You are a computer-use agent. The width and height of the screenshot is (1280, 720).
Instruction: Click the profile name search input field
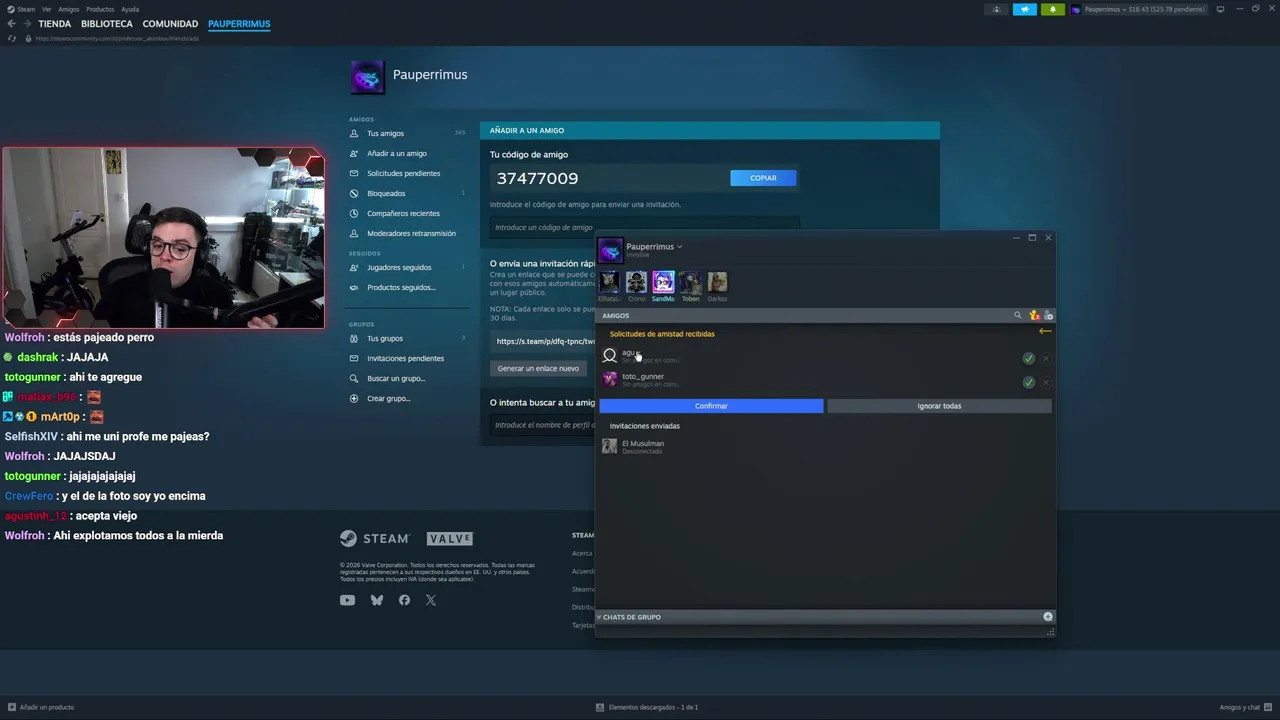coord(542,425)
